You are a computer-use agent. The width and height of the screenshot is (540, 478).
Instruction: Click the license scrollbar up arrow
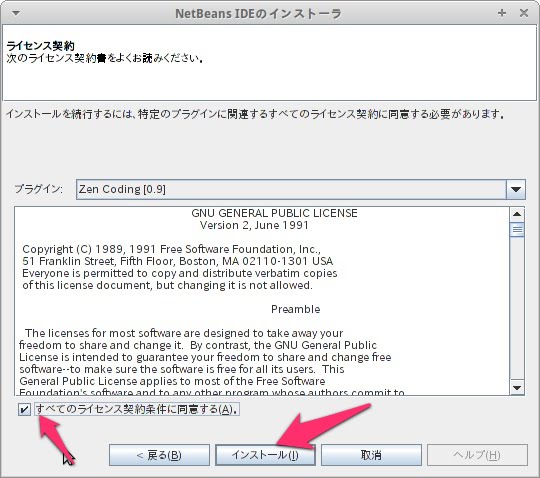[x=517, y=214]
